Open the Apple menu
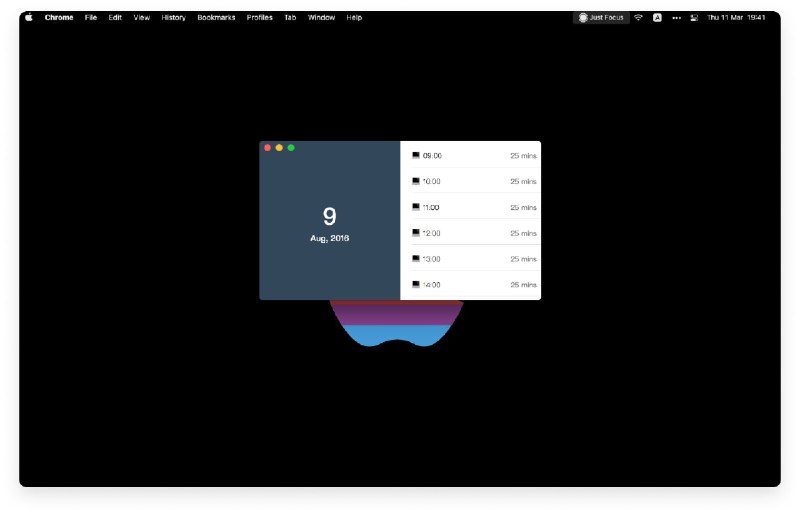 [x=28, y=17]
